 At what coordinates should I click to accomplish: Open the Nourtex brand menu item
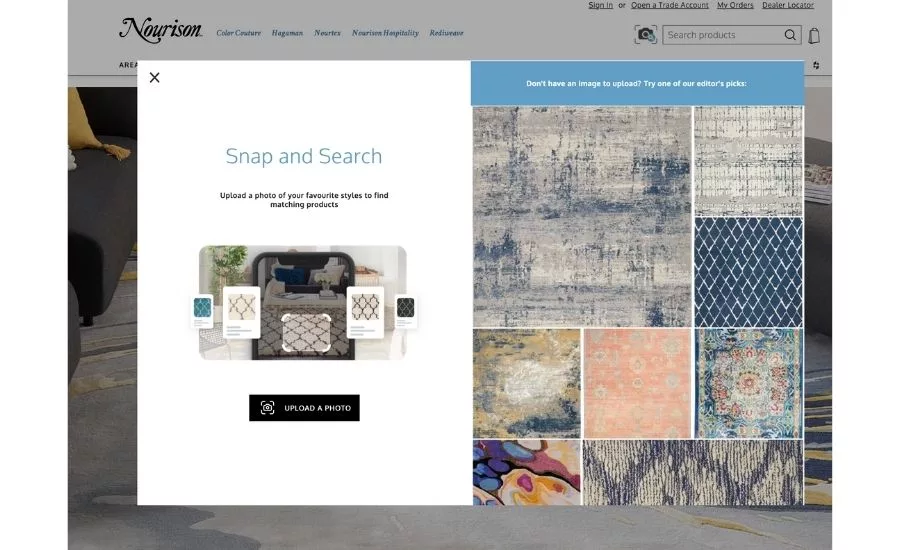(x=327, y=33)
